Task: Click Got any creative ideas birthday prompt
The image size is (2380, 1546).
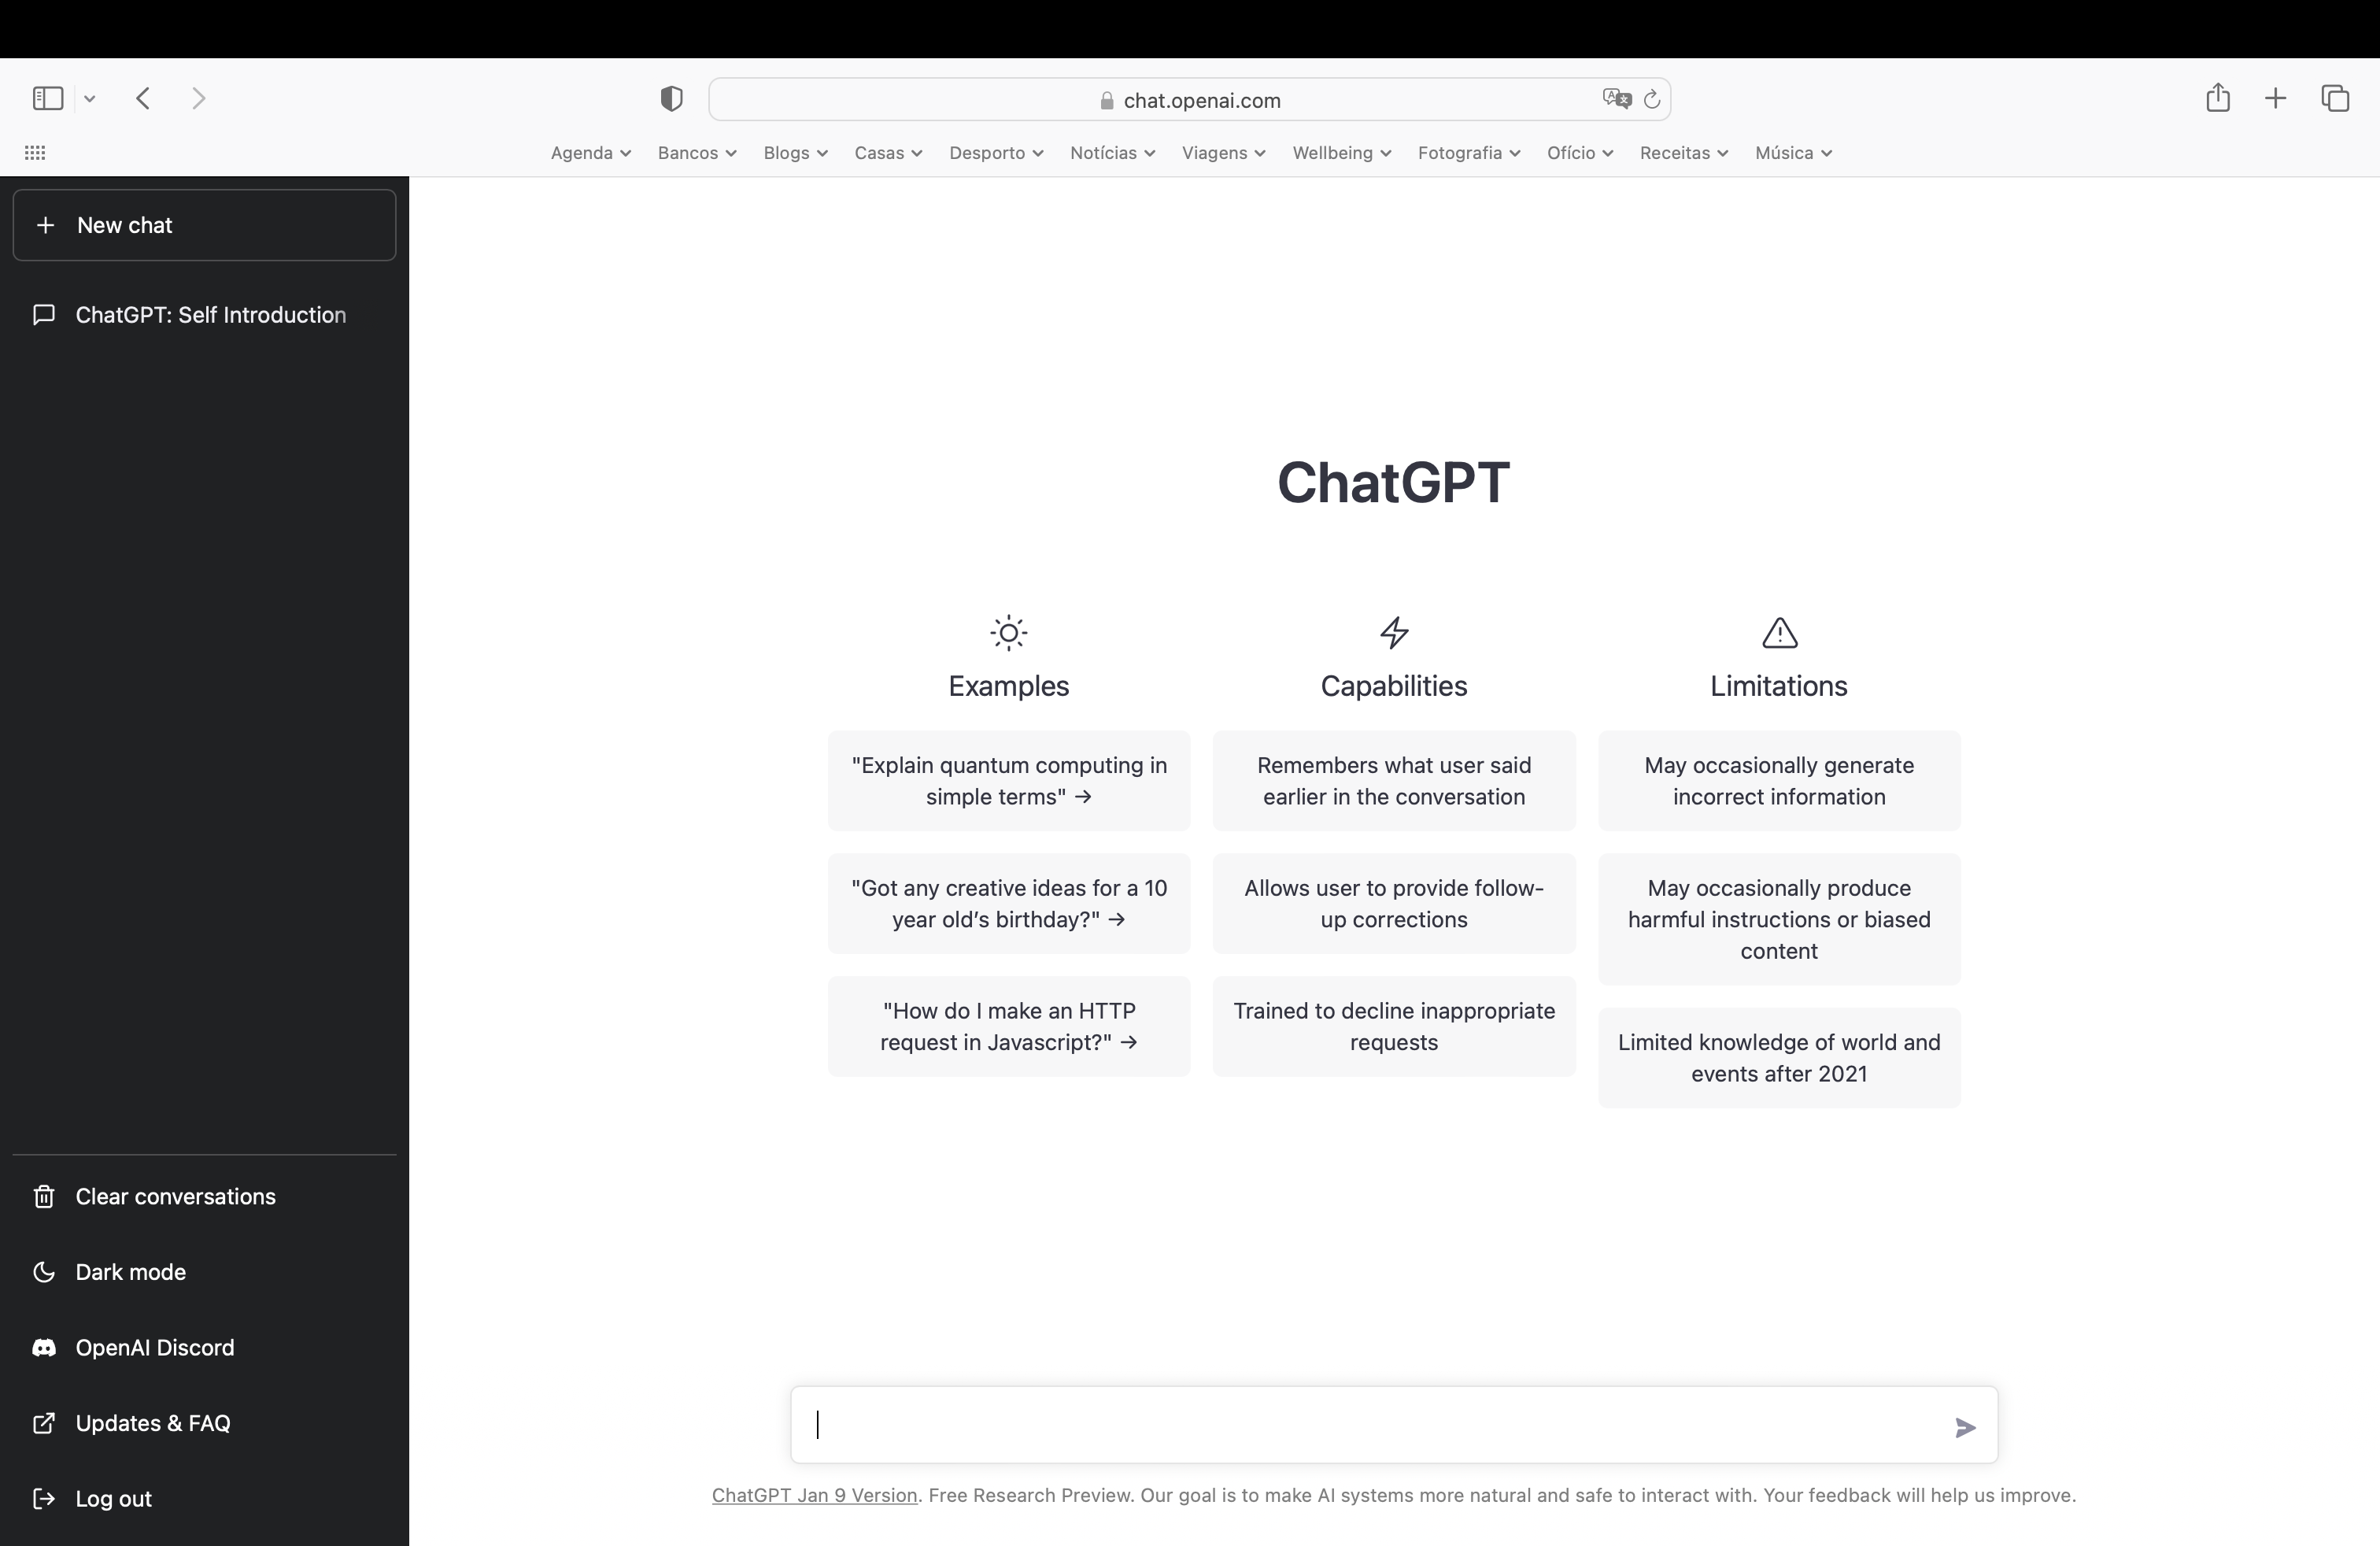Action: point(1010,902)
